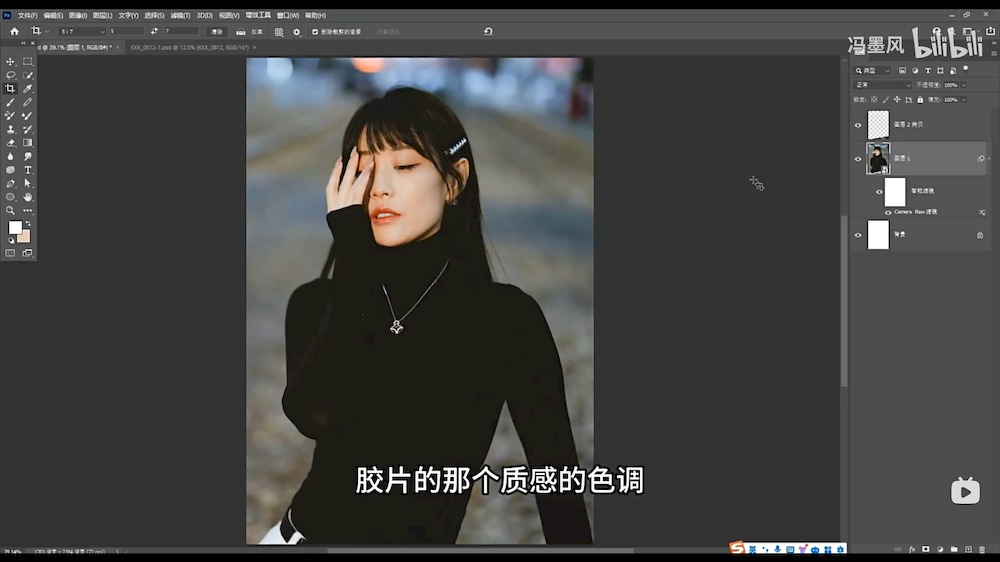This screenshot has height=562, width=1000.
Task: Select the Horizontal Type tool
Action: [x=28, y=170]
